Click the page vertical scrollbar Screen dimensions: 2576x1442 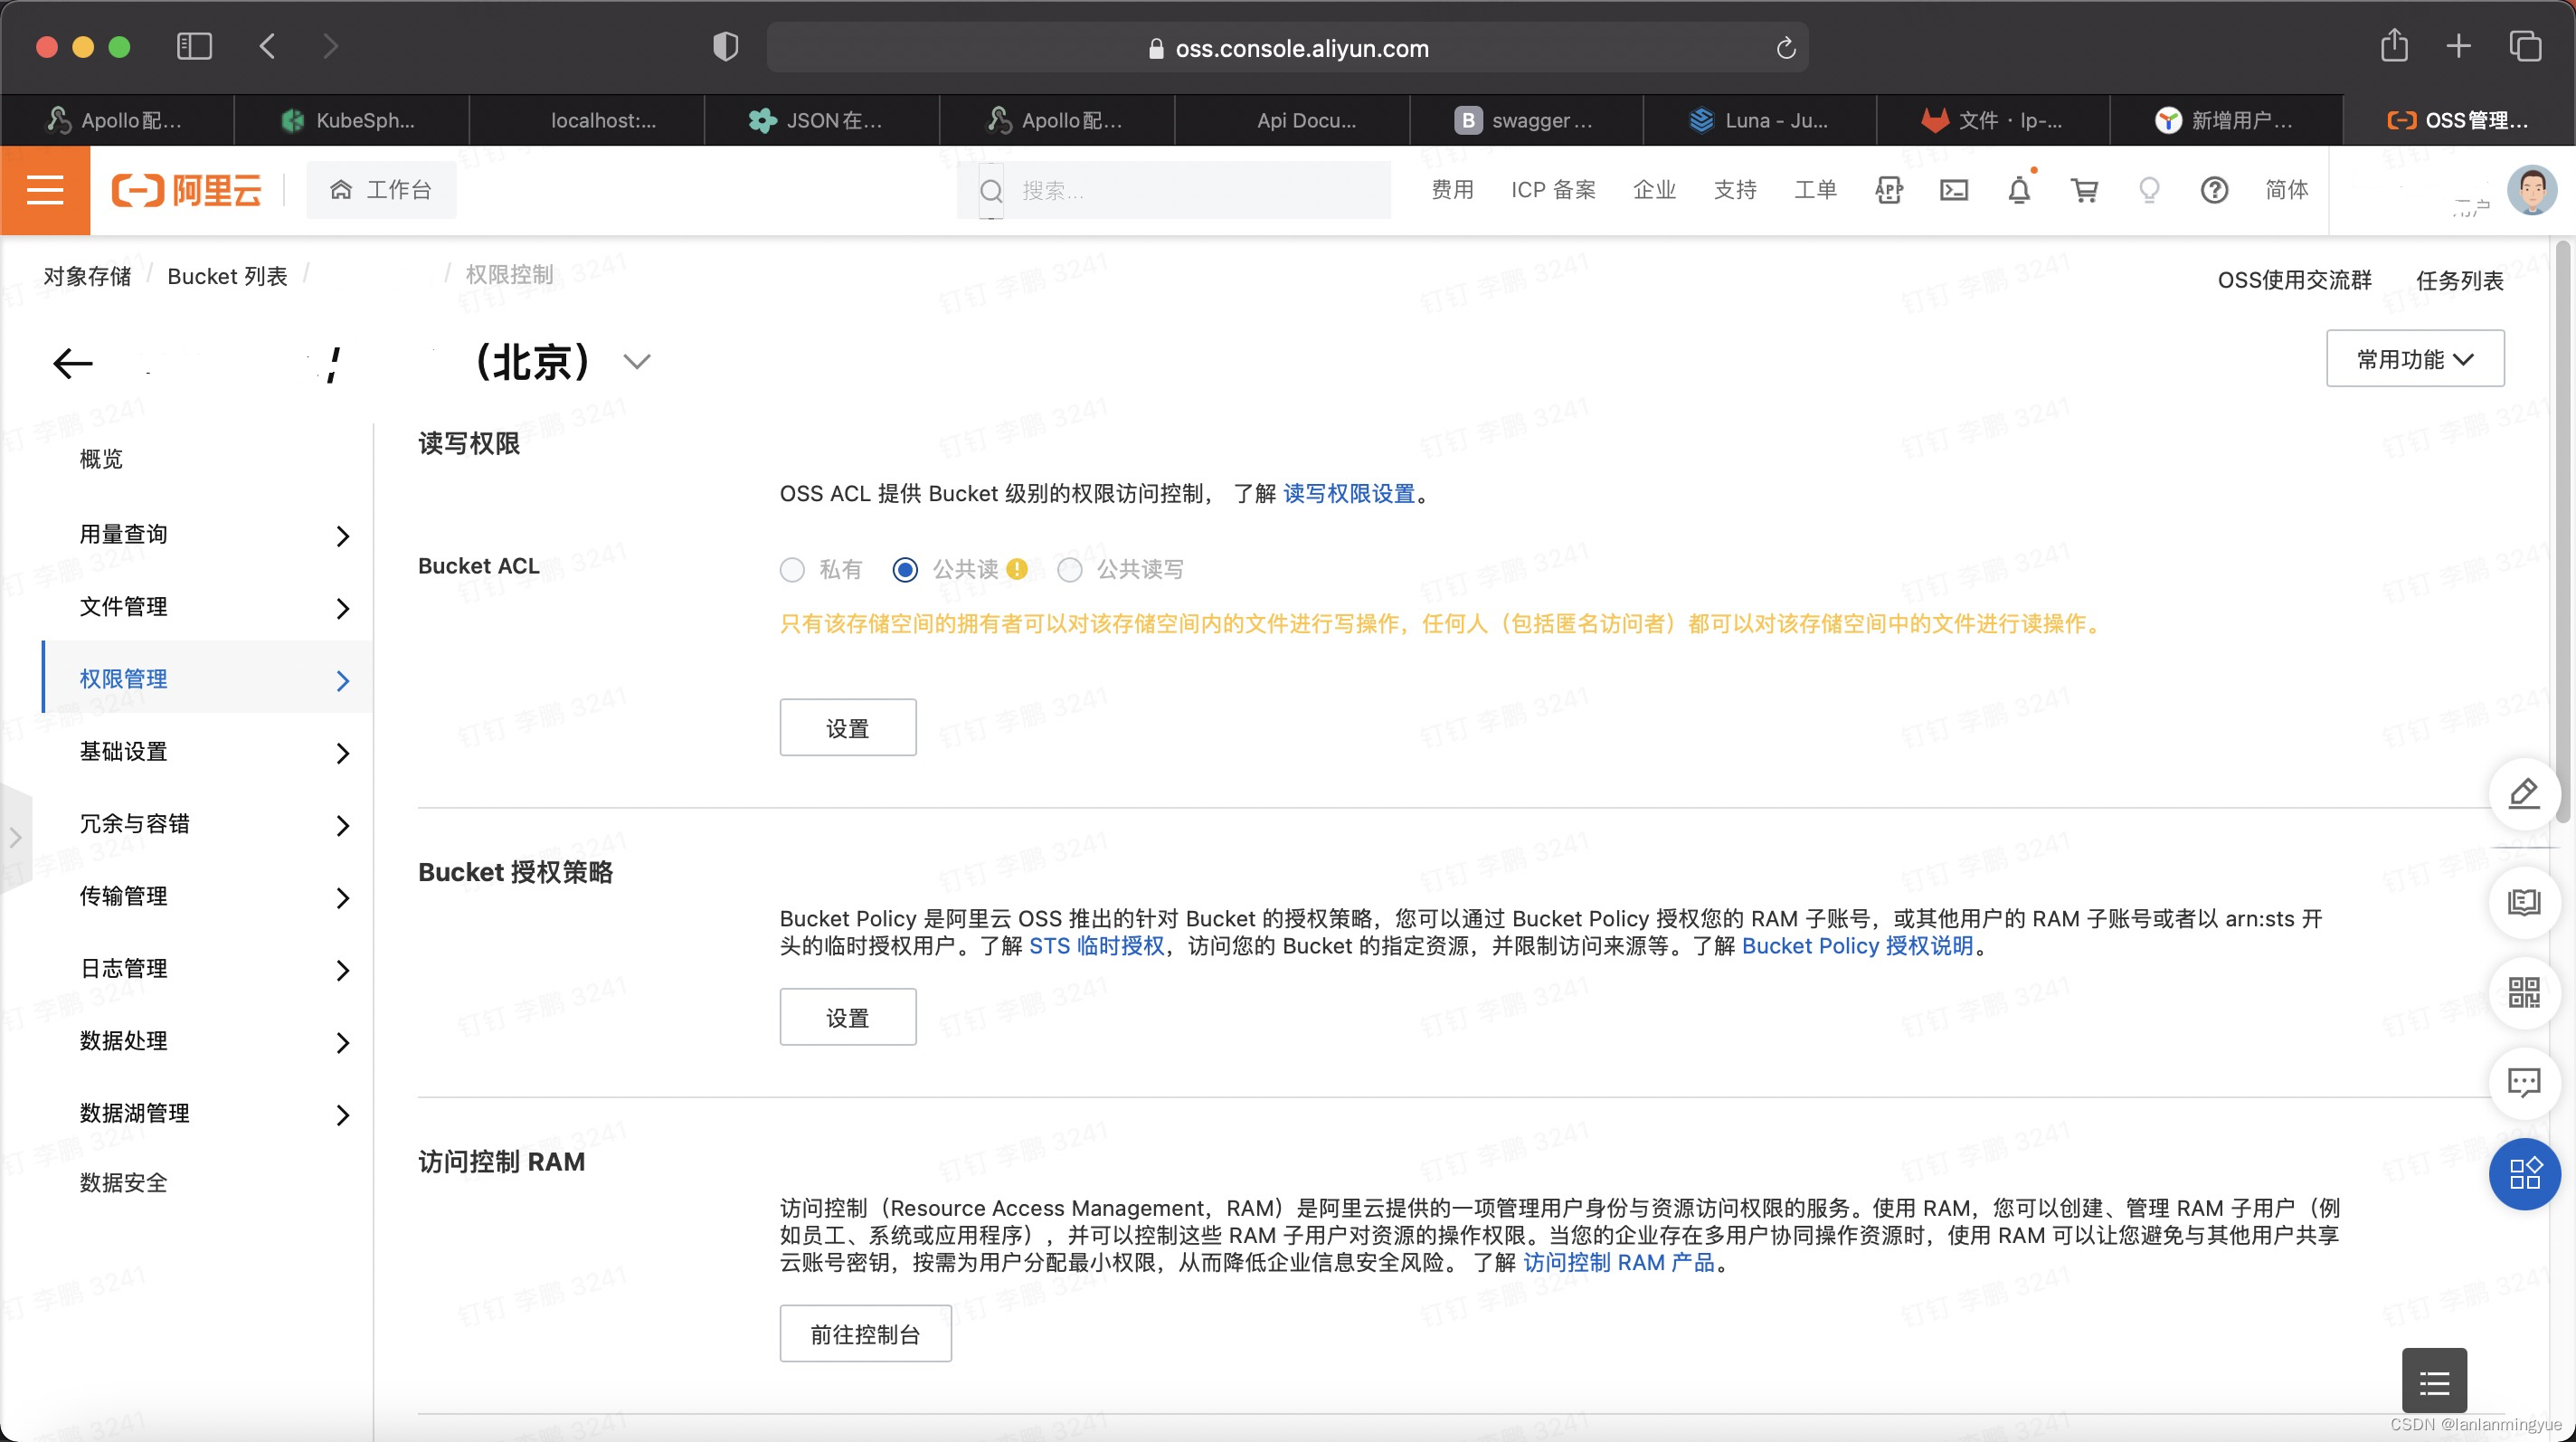(x=2563, y=532)
